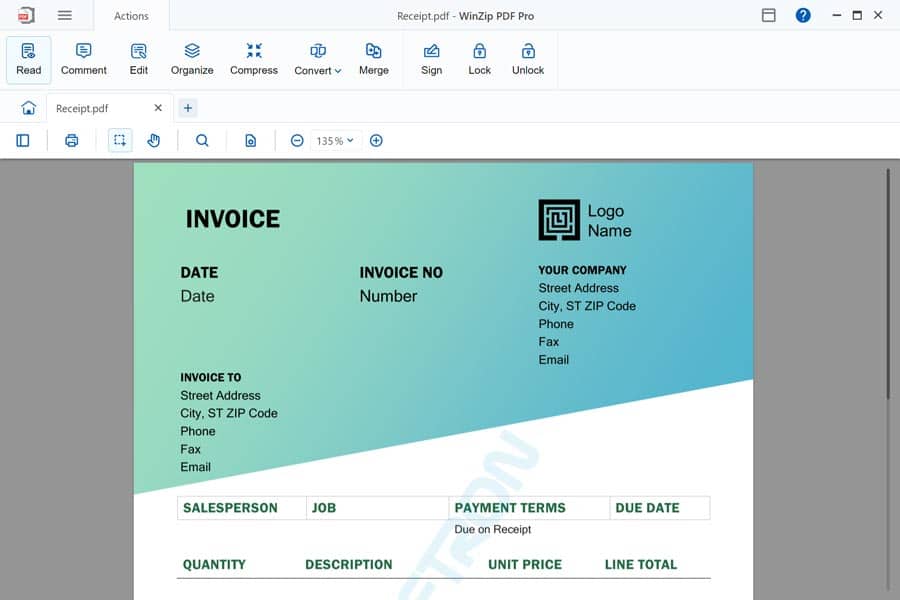Viewport: 900px width, 600px height.
Task: Select the Comment tool
Action: [83, 57]
